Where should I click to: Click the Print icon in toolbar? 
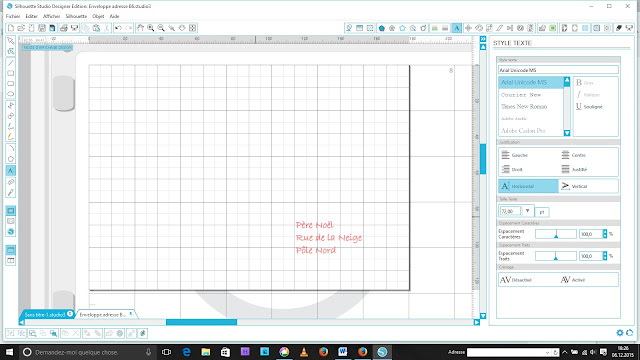[63, 28]
